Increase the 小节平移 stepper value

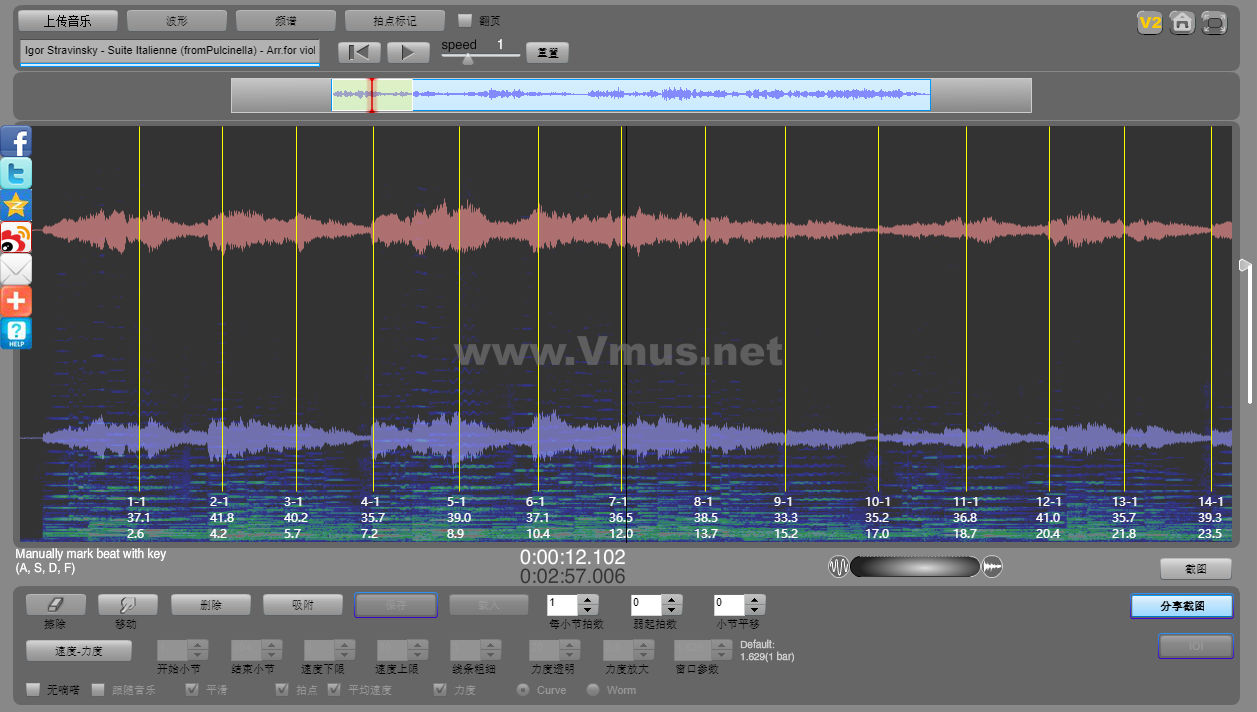tap(756, 600)
